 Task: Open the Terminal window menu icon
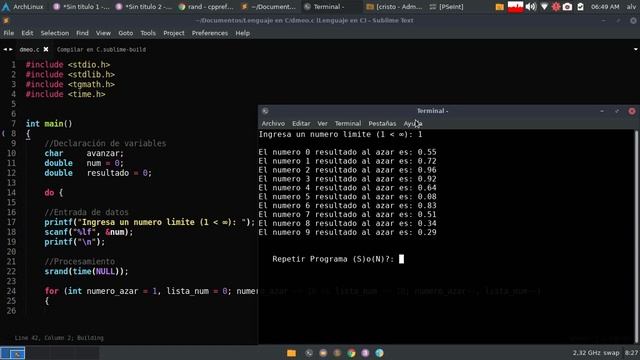[x=265, y=111]
